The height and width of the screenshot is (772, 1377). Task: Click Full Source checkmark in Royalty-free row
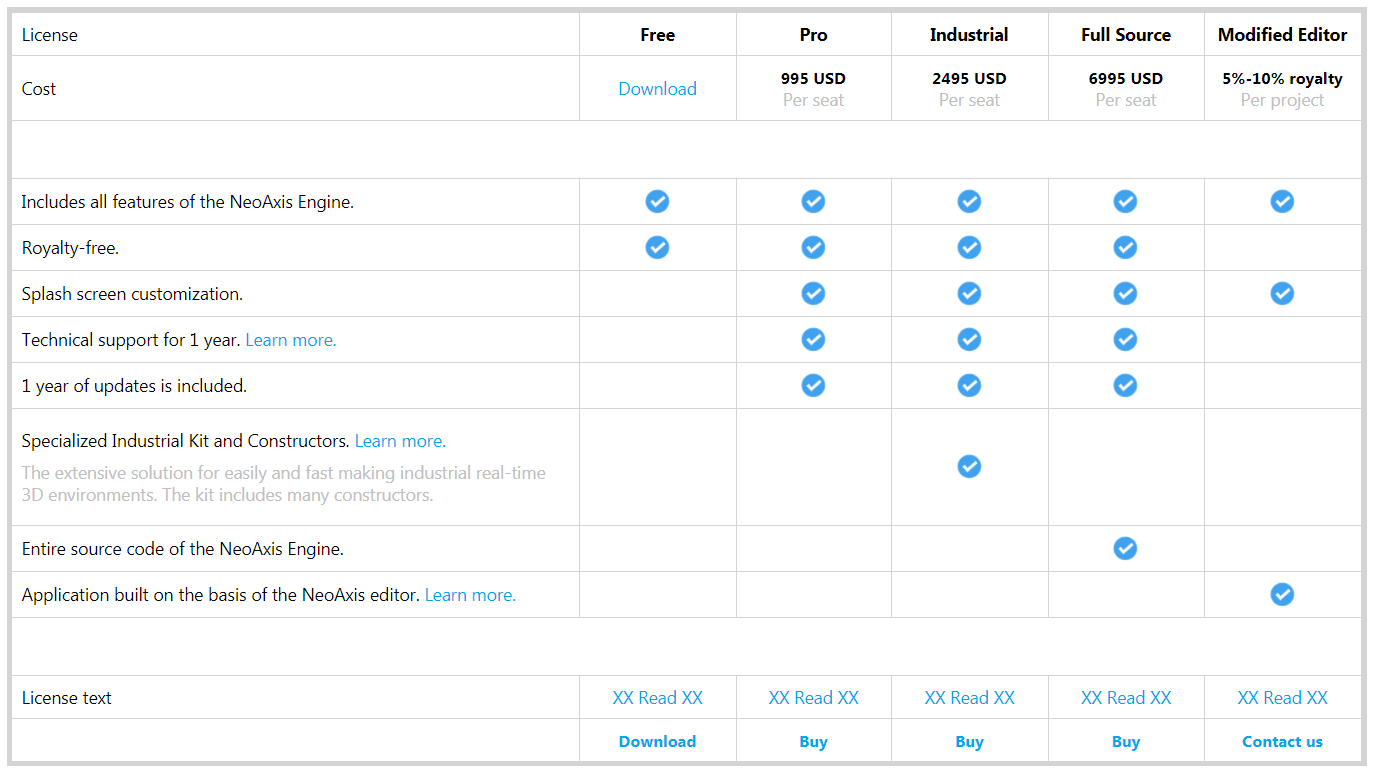(1125, 247)
